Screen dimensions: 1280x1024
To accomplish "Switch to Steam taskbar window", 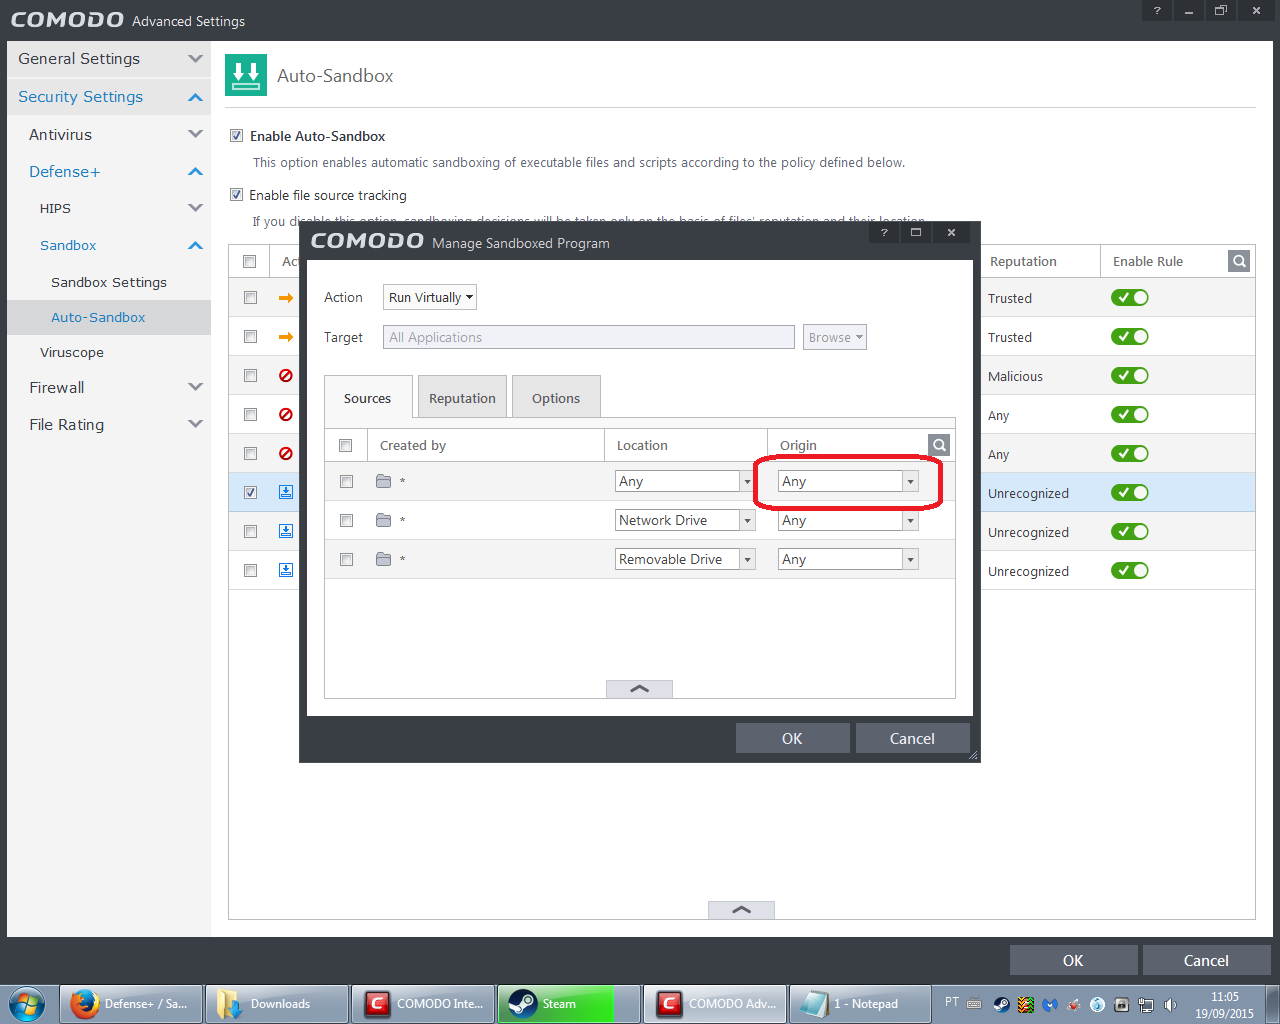I will 569,1004.
